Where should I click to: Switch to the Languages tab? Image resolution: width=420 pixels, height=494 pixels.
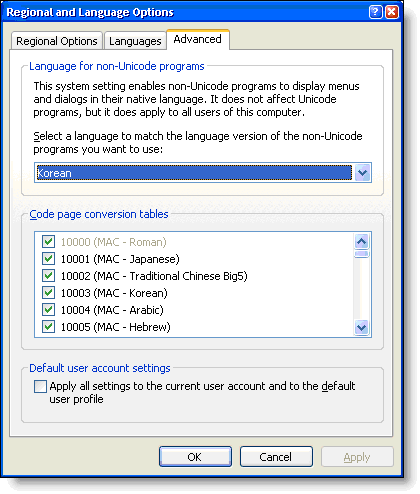[135, 41]
